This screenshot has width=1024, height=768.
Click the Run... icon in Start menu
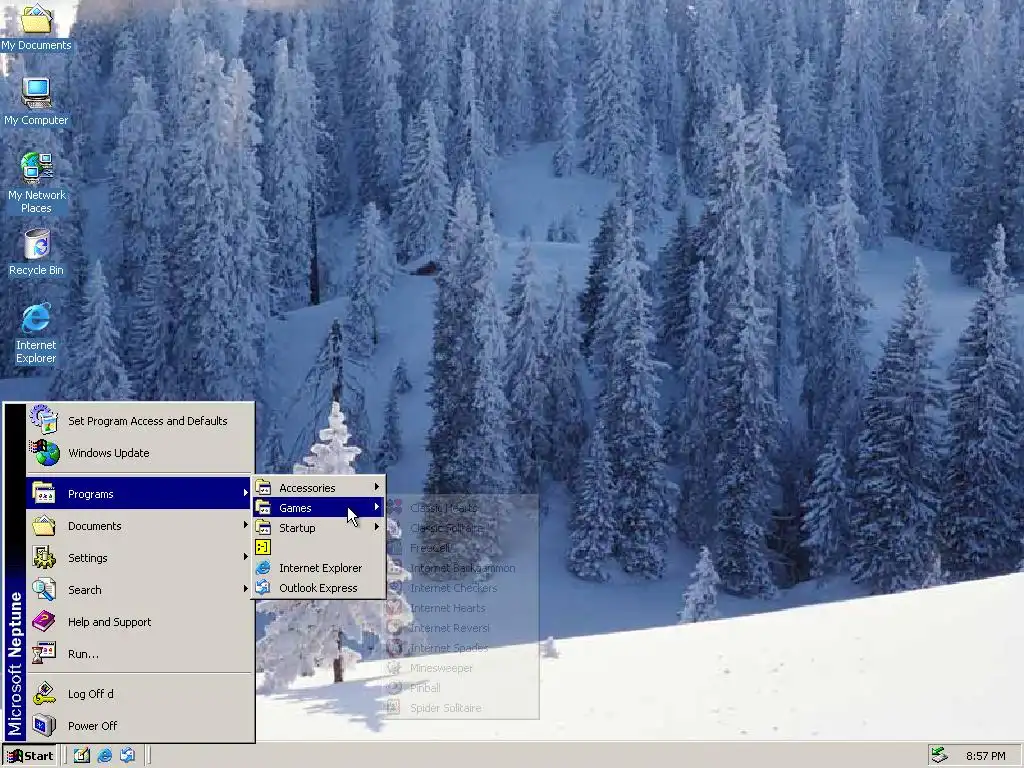pyautogui.click(x=44, y=653)
